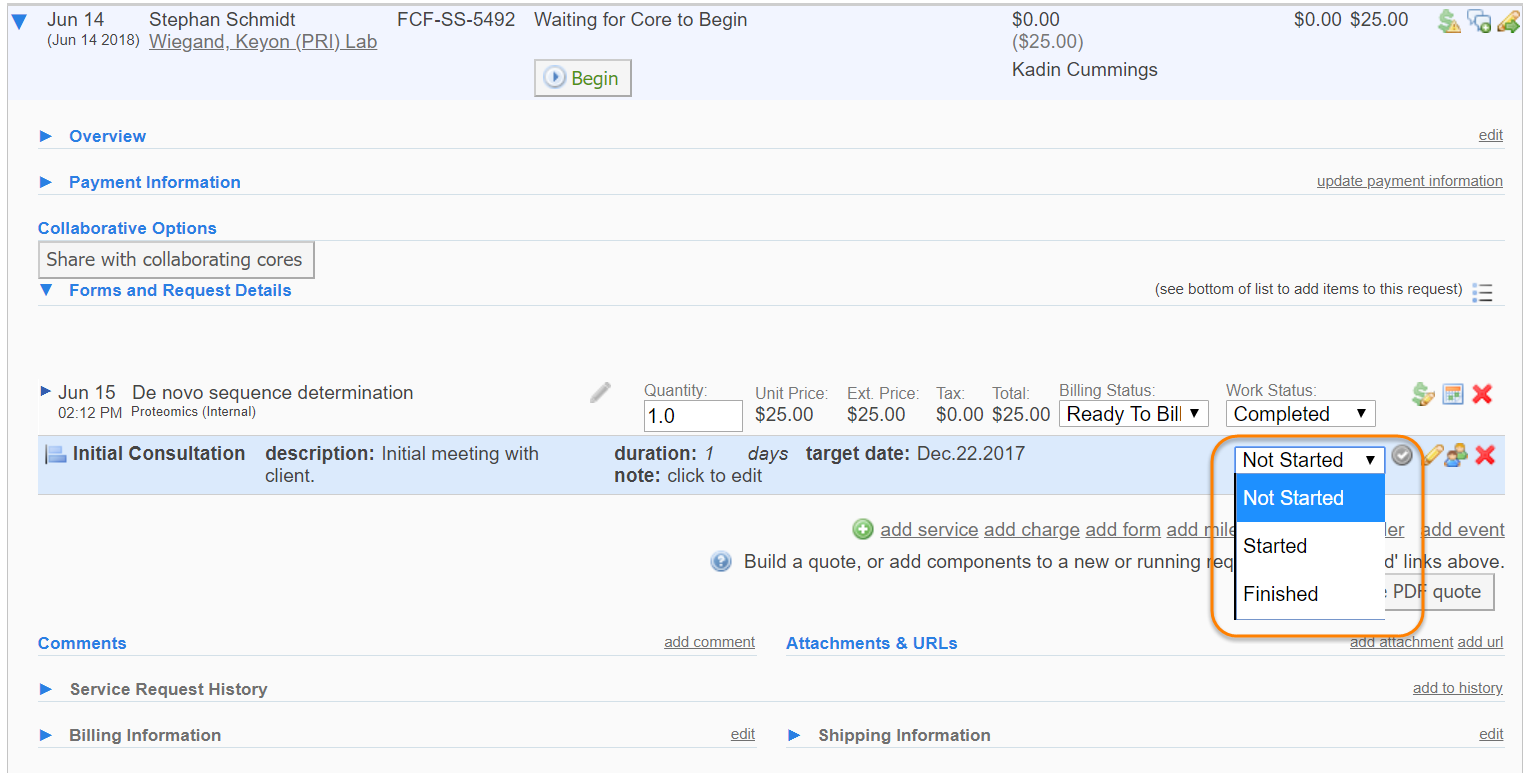Click the pencil with green arrow icon
Screen dimensions: 1532x773
tap(1508, 21)
